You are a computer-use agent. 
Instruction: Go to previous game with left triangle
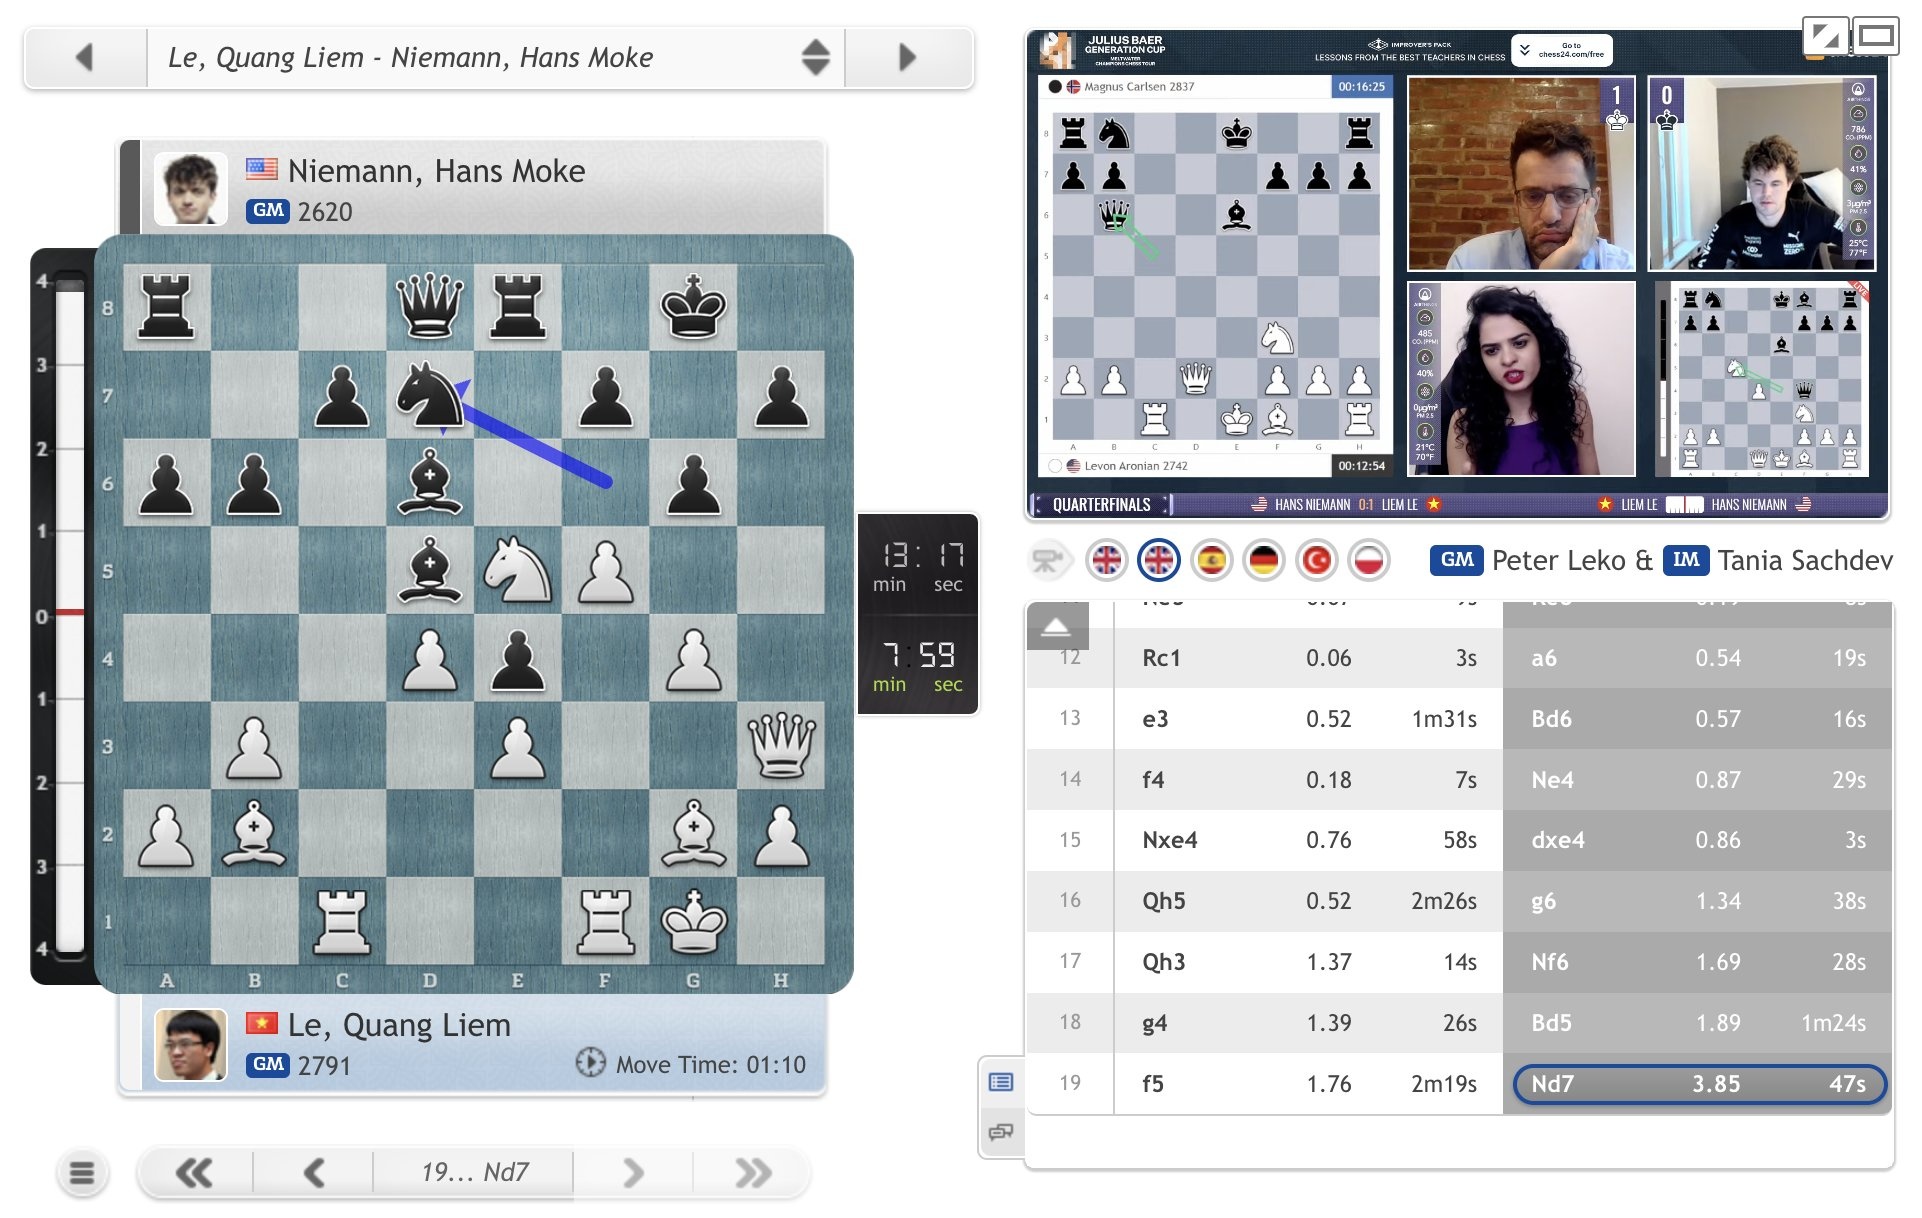coord(85,57)
